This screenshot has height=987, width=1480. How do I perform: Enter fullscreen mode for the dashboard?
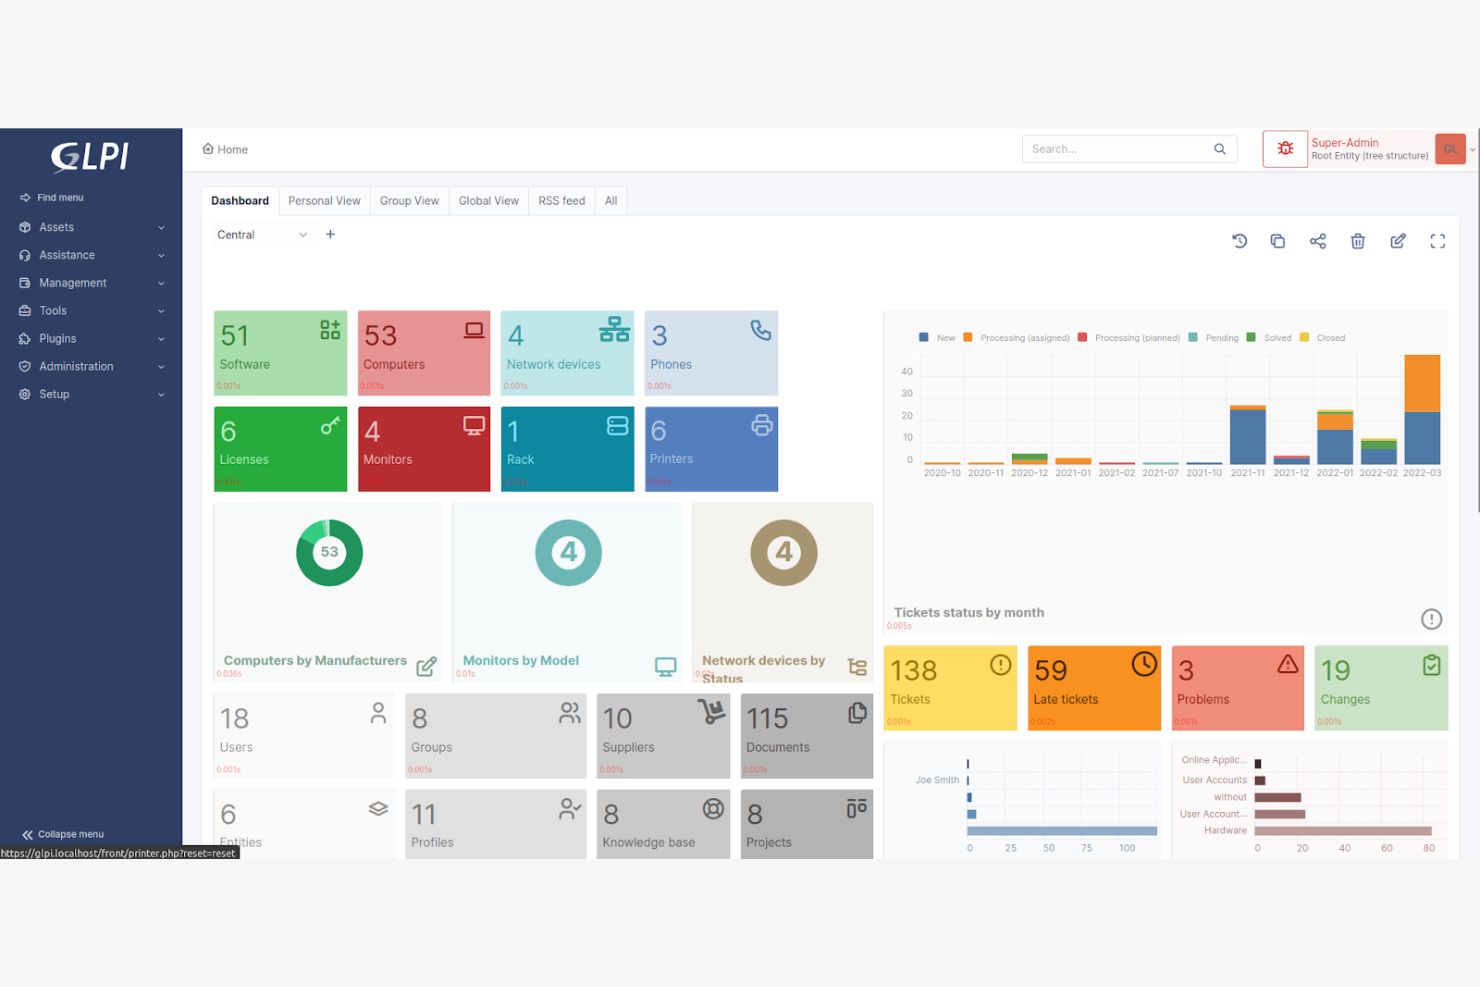click(x=1438, y=241)
